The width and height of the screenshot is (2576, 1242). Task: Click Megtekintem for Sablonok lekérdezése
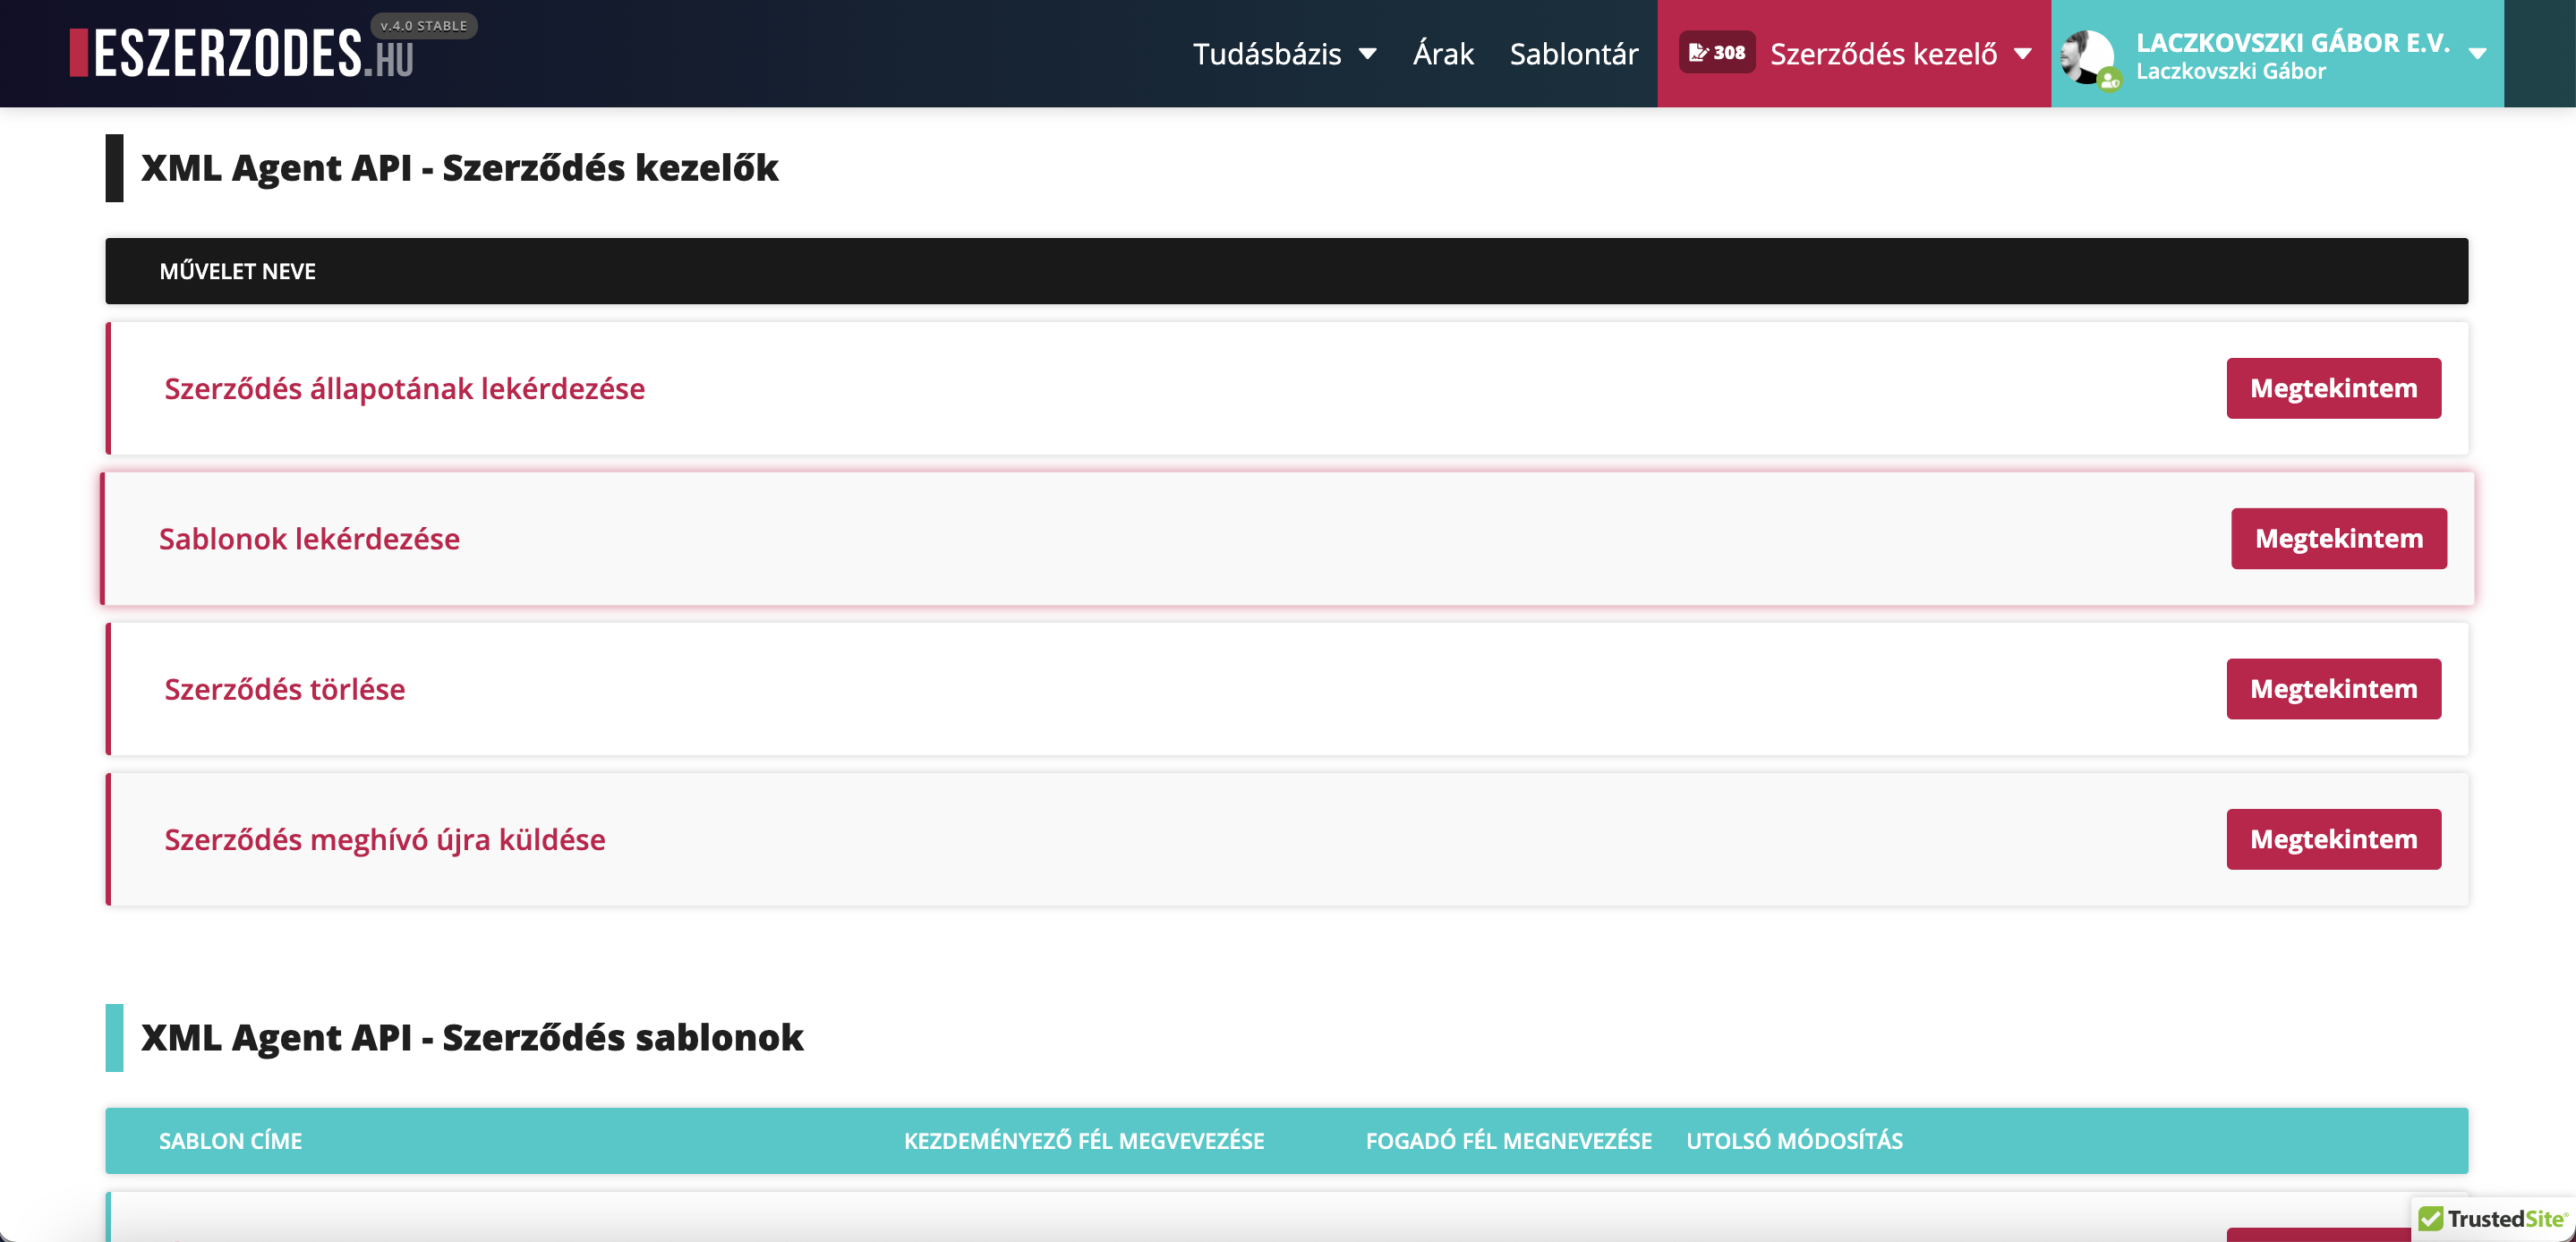tap(2338, 539)
